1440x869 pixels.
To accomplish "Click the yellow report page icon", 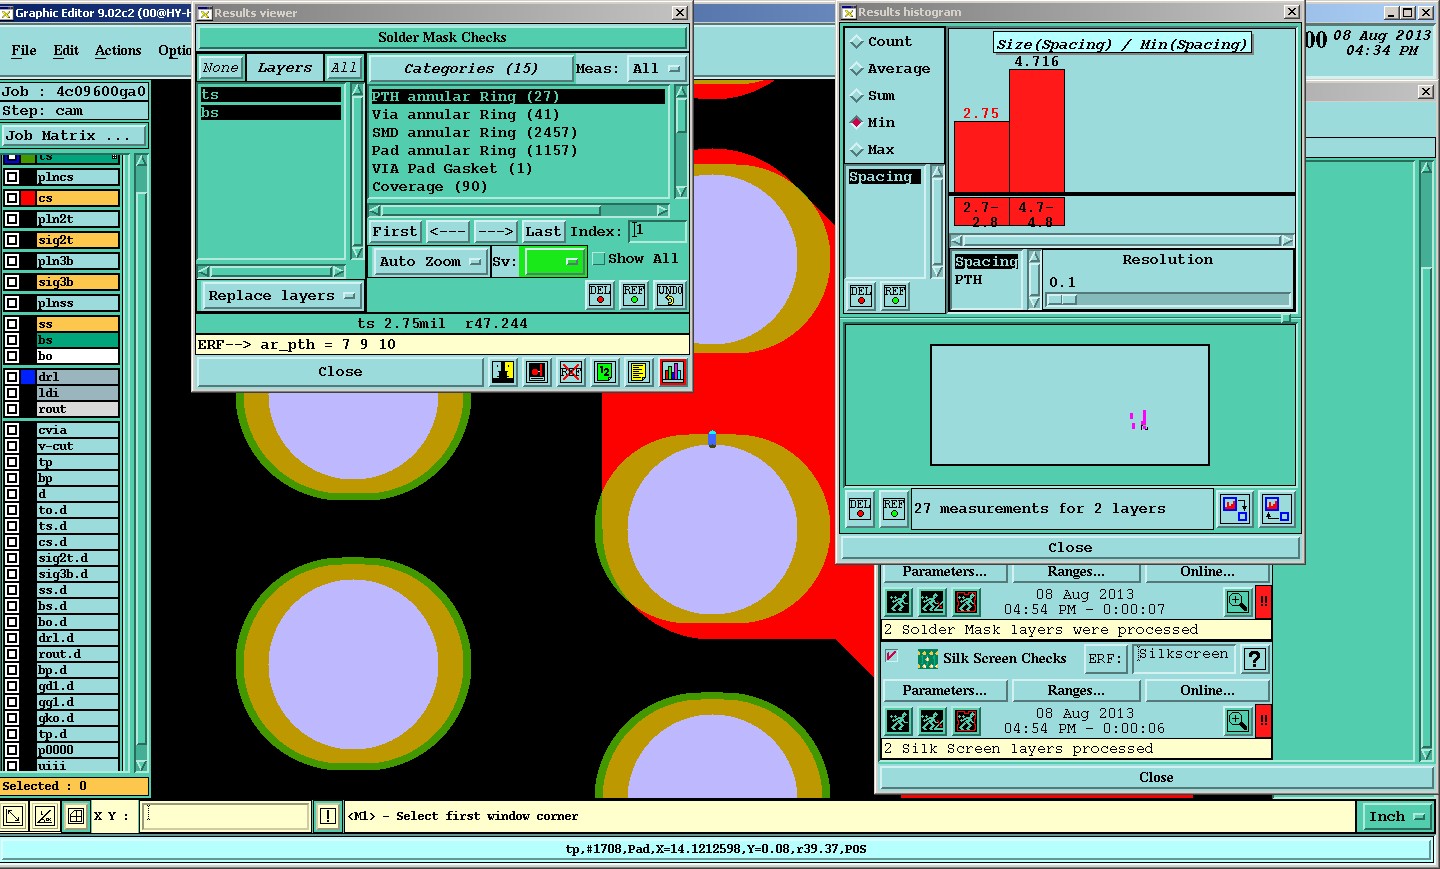I will point(639,372).
